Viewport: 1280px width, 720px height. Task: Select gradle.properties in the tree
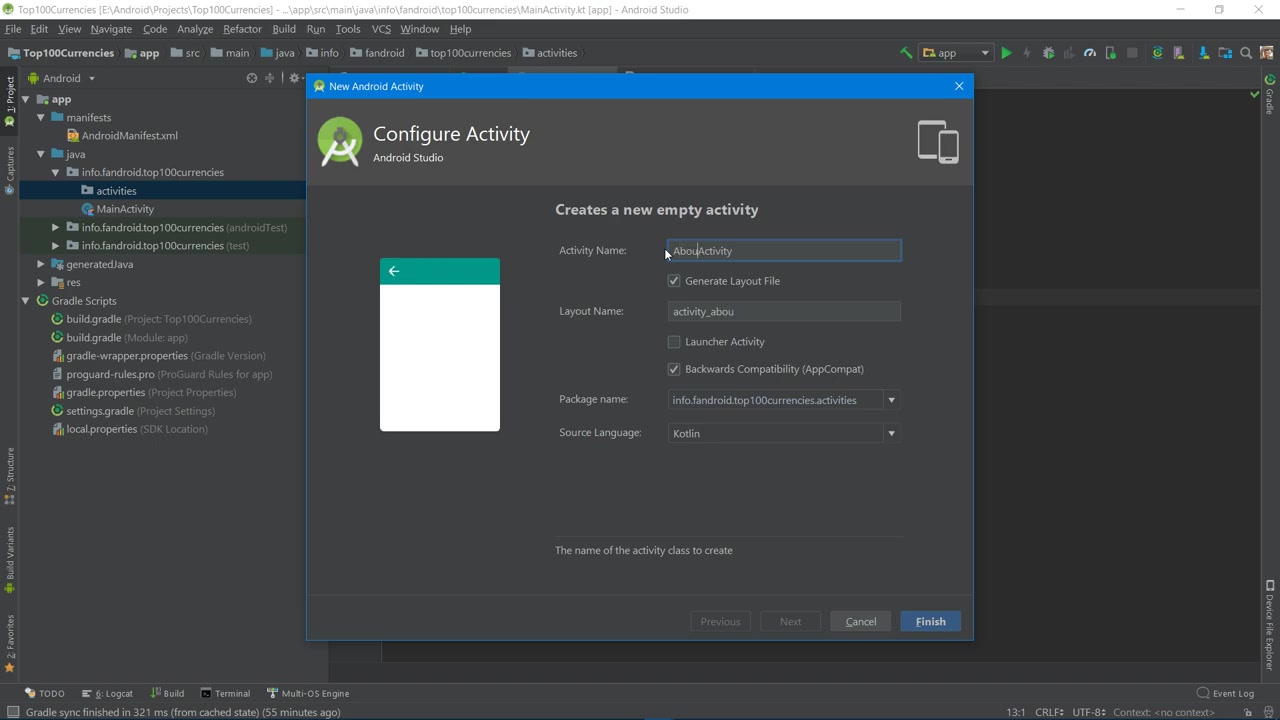pos(143,392)
